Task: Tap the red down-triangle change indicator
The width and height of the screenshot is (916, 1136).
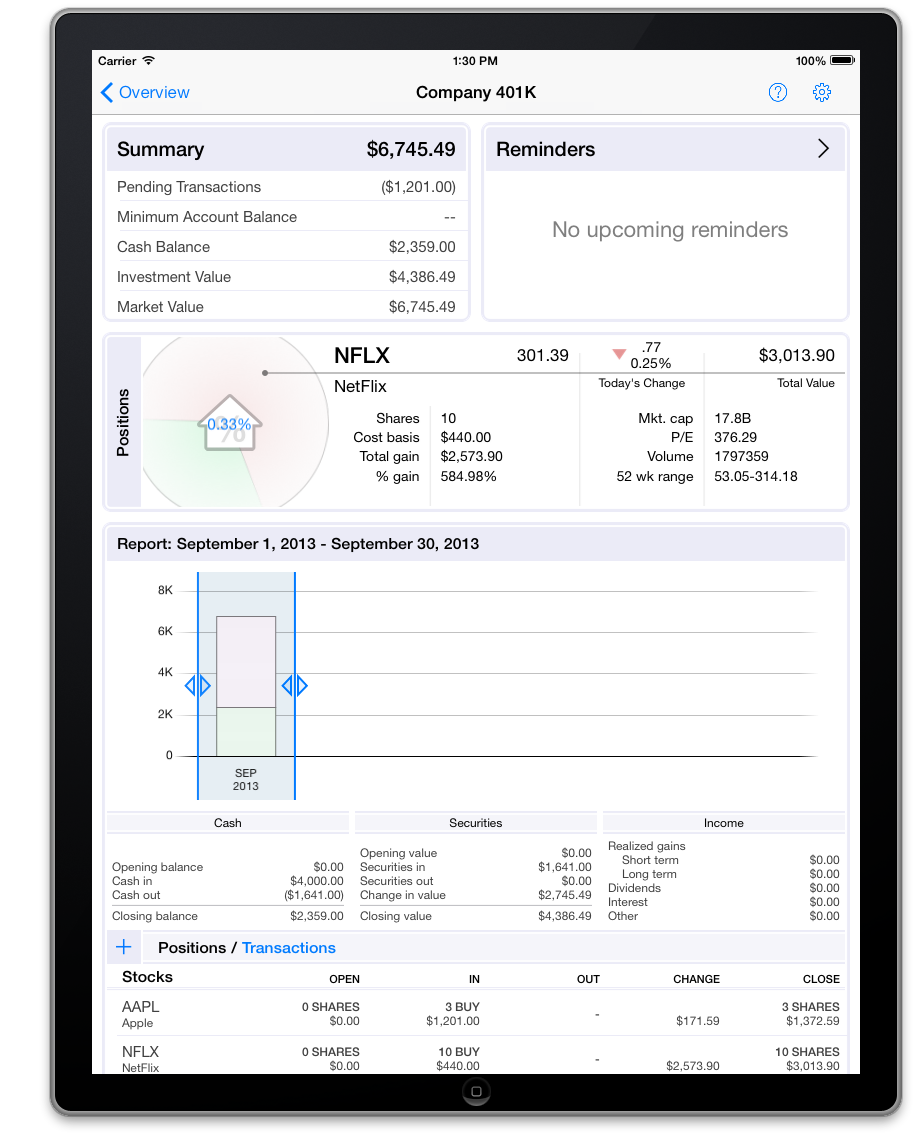Action: coord(619,354)
